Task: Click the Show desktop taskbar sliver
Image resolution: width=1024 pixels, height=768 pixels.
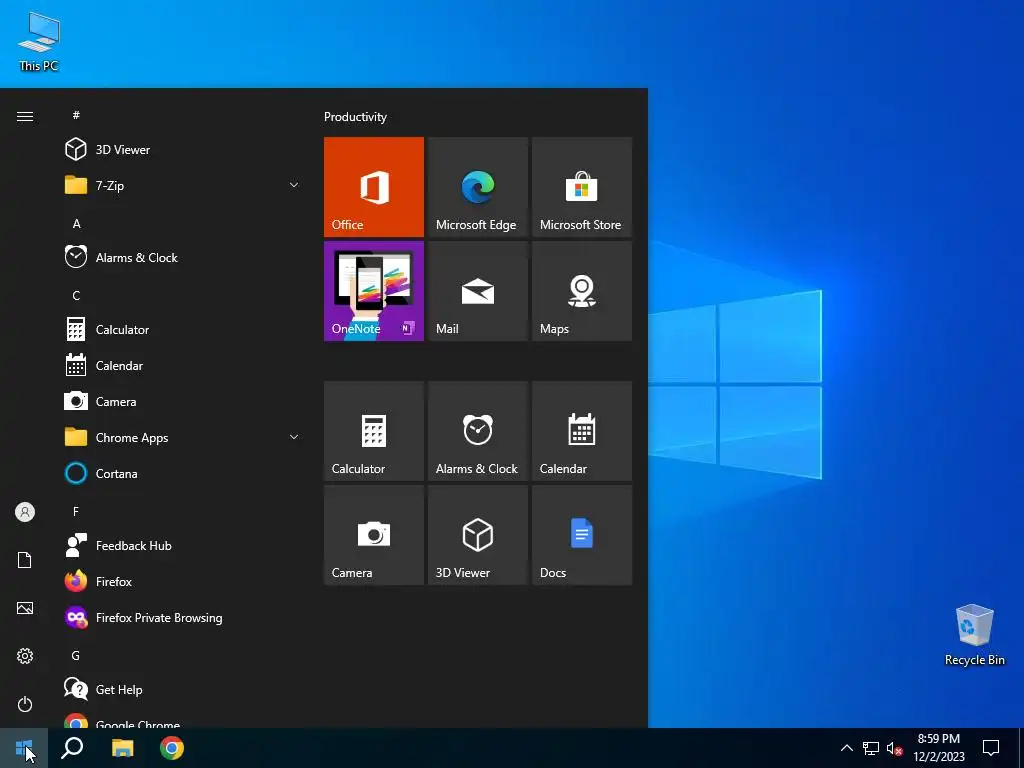Action: point(1021,748)
